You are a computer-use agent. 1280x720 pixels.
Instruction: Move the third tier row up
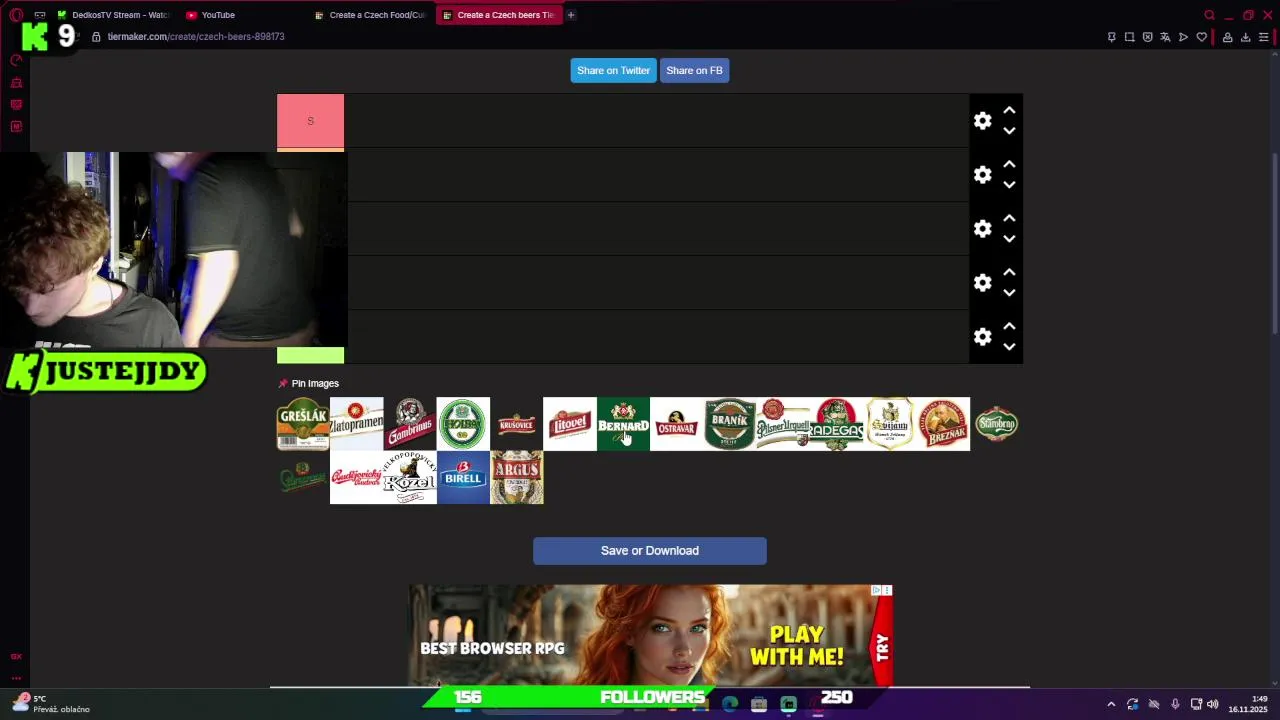[x=1009, y=219]
